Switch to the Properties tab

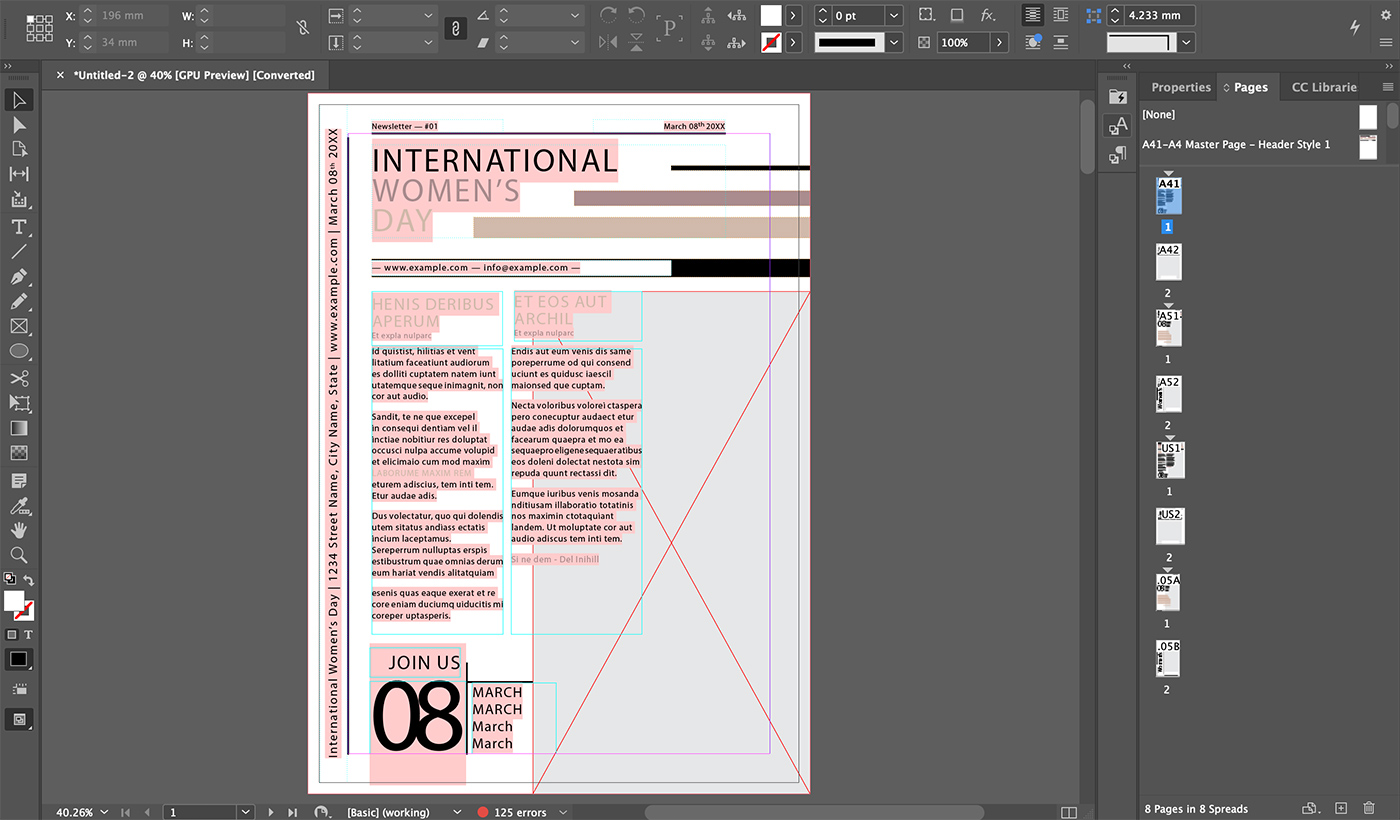[1180, 87]
